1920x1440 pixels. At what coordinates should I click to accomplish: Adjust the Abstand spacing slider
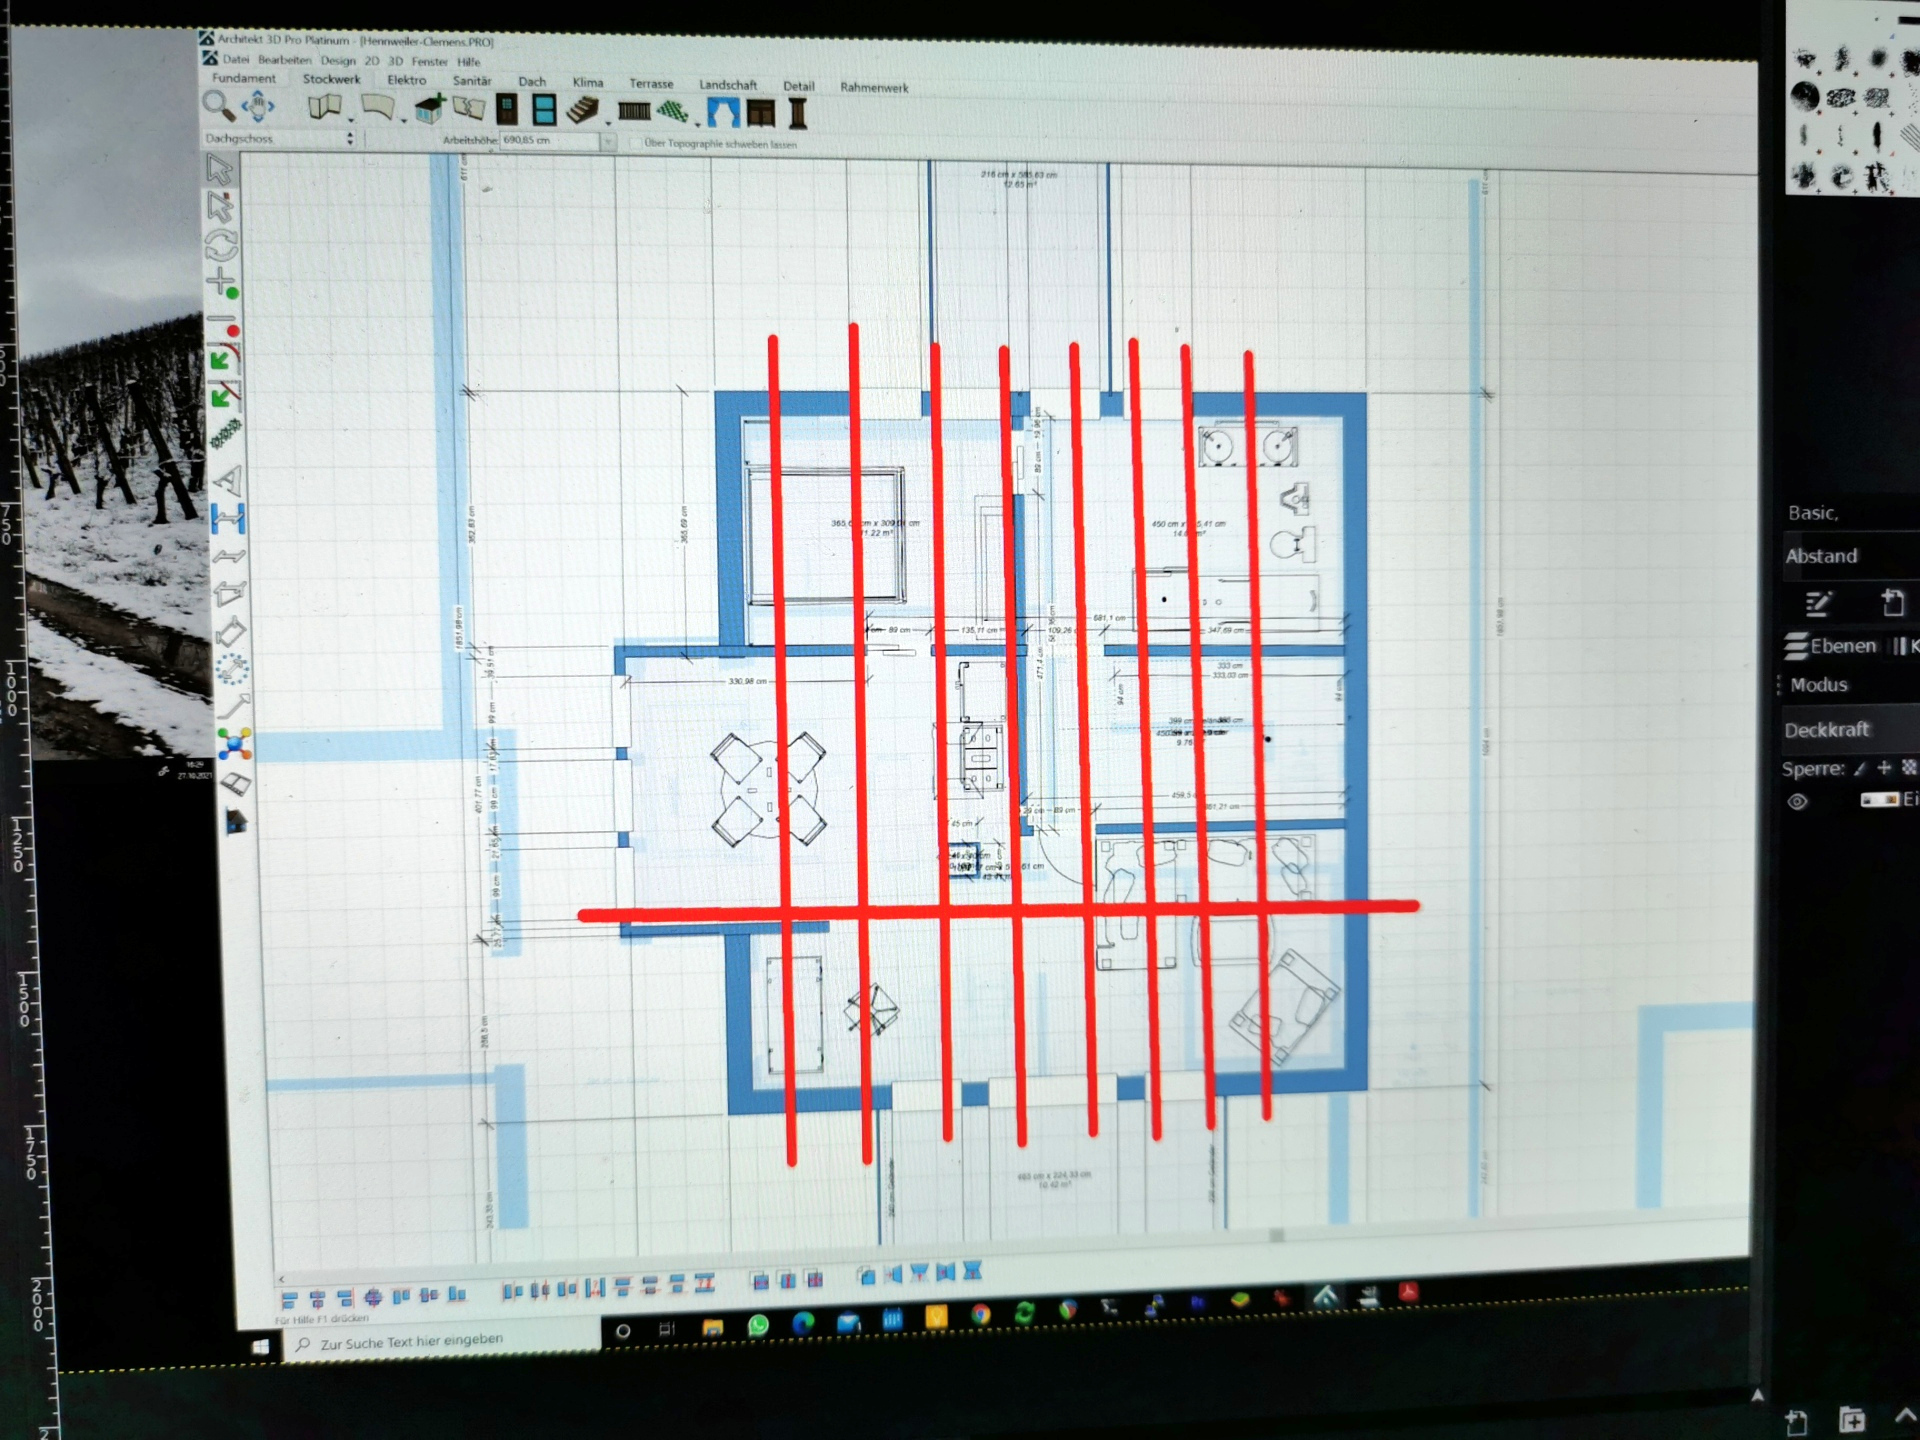point(1850,556)
